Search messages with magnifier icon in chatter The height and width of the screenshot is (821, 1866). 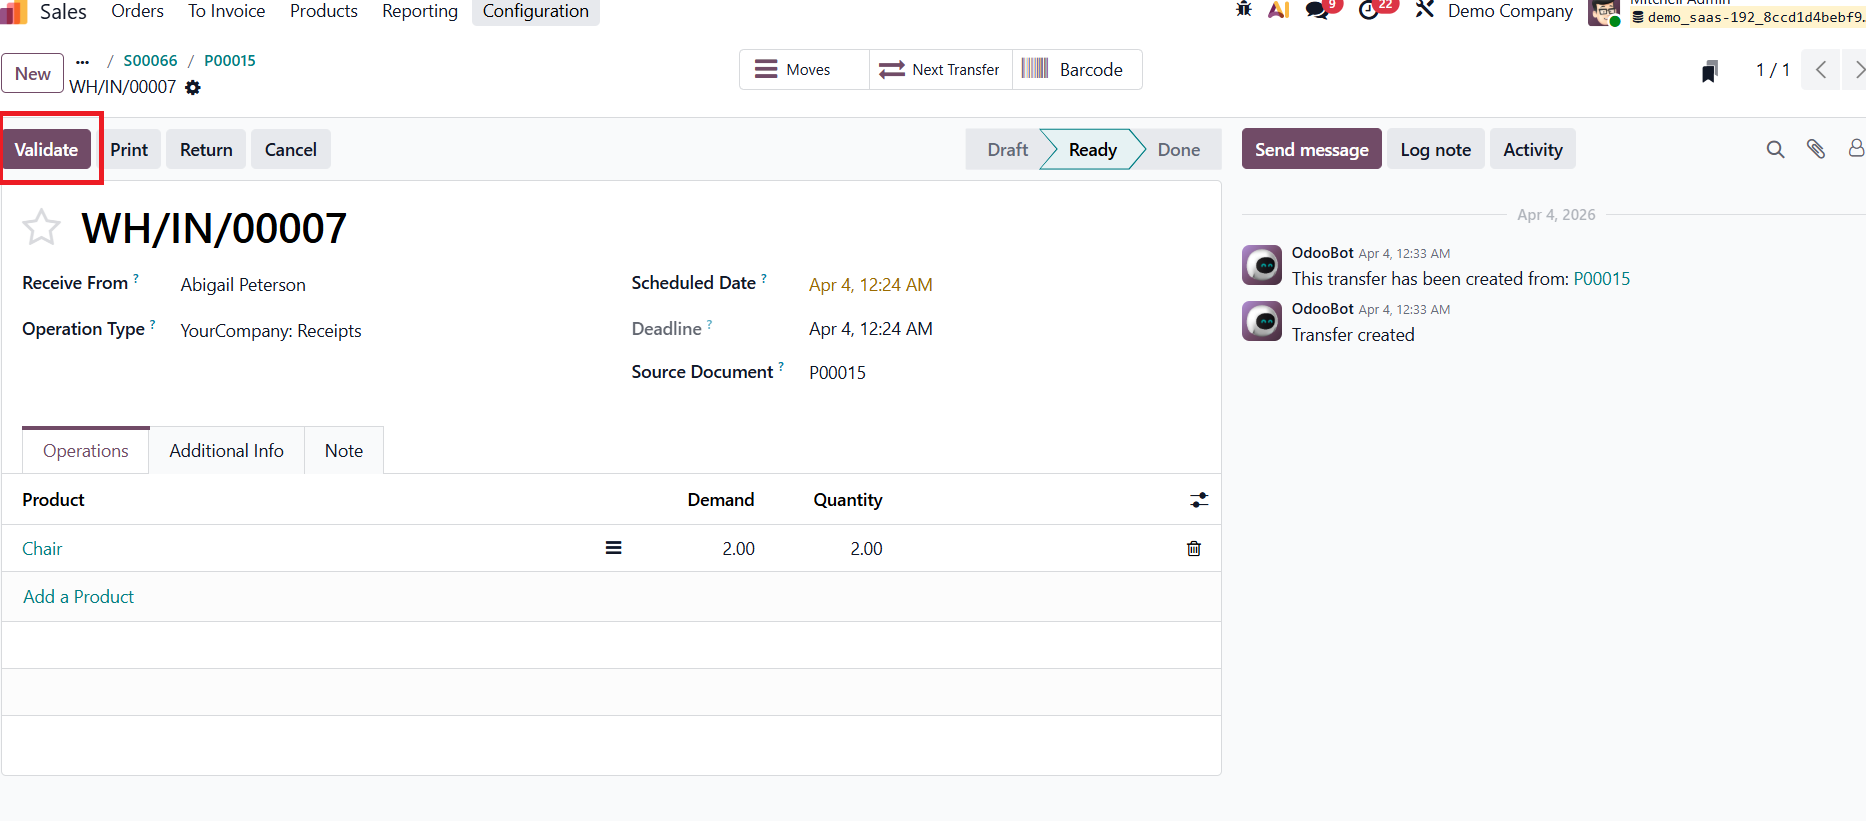tap(1774, 150)
